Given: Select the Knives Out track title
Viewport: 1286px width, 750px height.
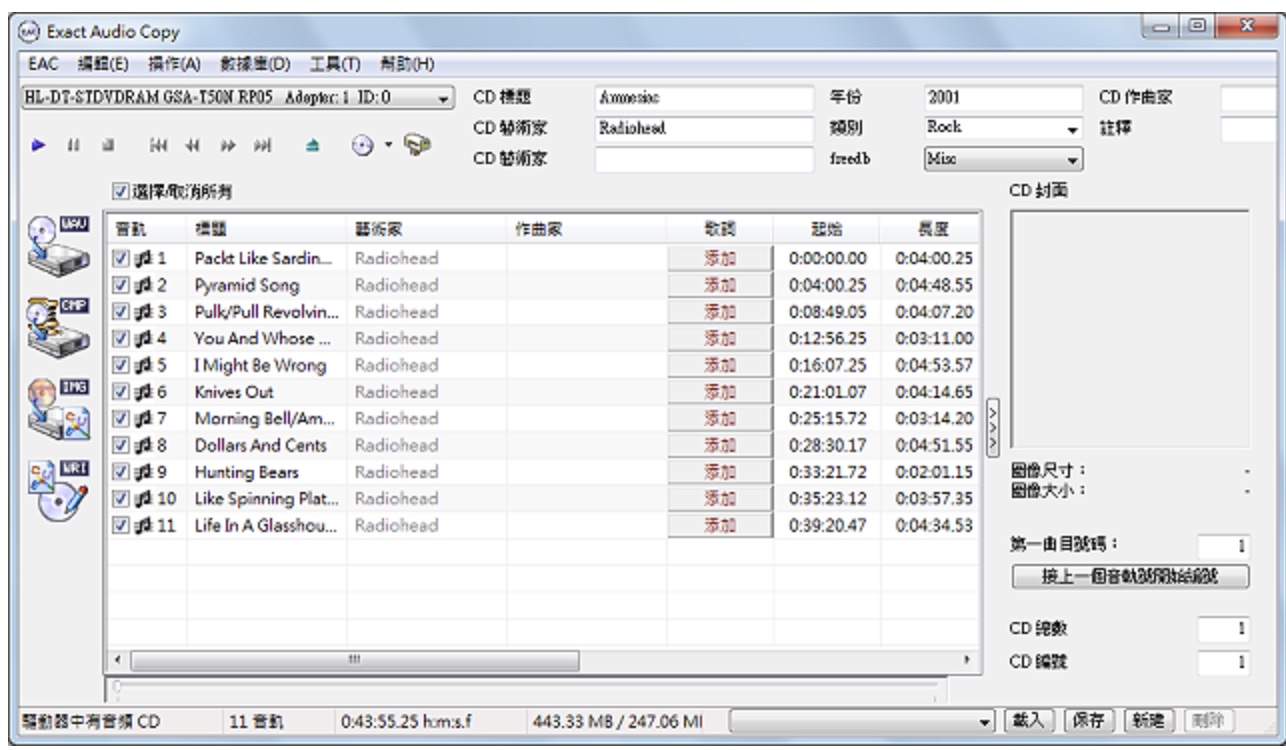Looking at the screenshot, I should pyautogui.click(x=234, y=393).
